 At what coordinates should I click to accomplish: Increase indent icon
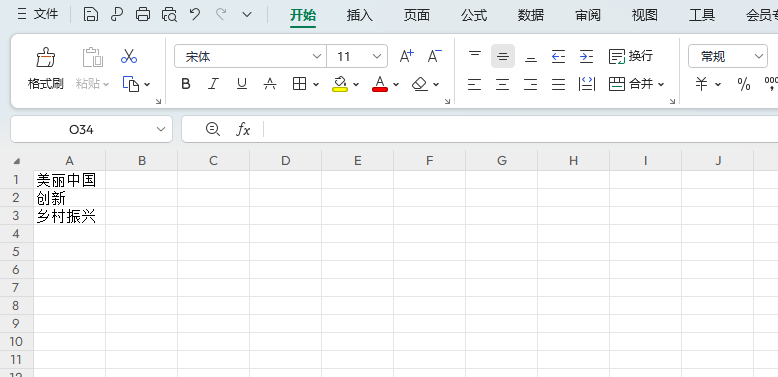(x=586, y=57)
